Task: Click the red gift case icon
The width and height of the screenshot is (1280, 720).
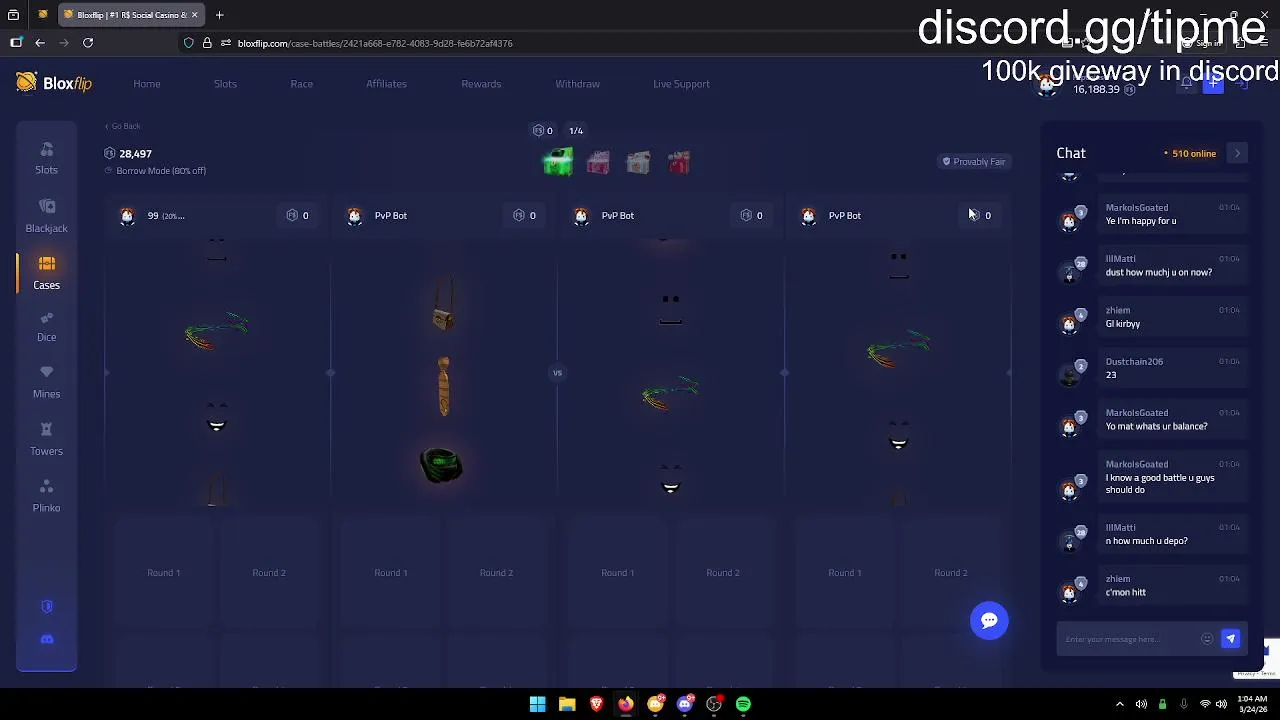Action: (x=679, y=162)
